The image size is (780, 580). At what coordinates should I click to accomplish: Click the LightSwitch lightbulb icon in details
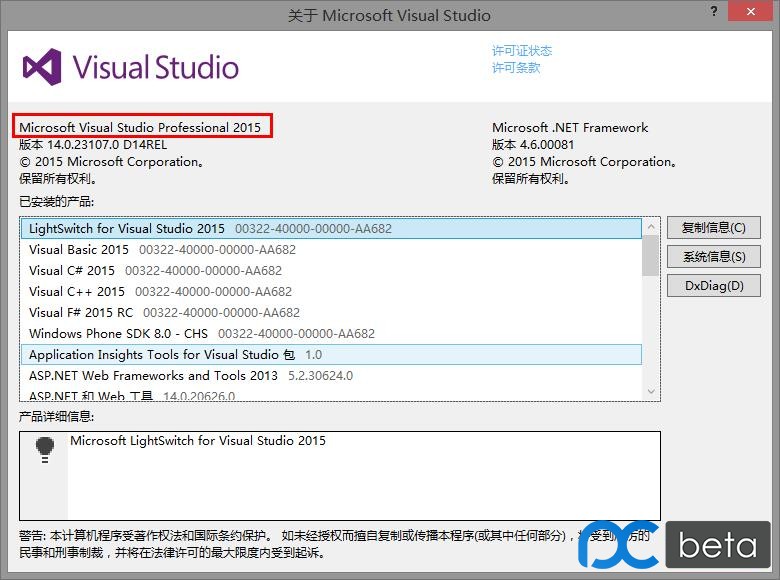tap(45, 450)
